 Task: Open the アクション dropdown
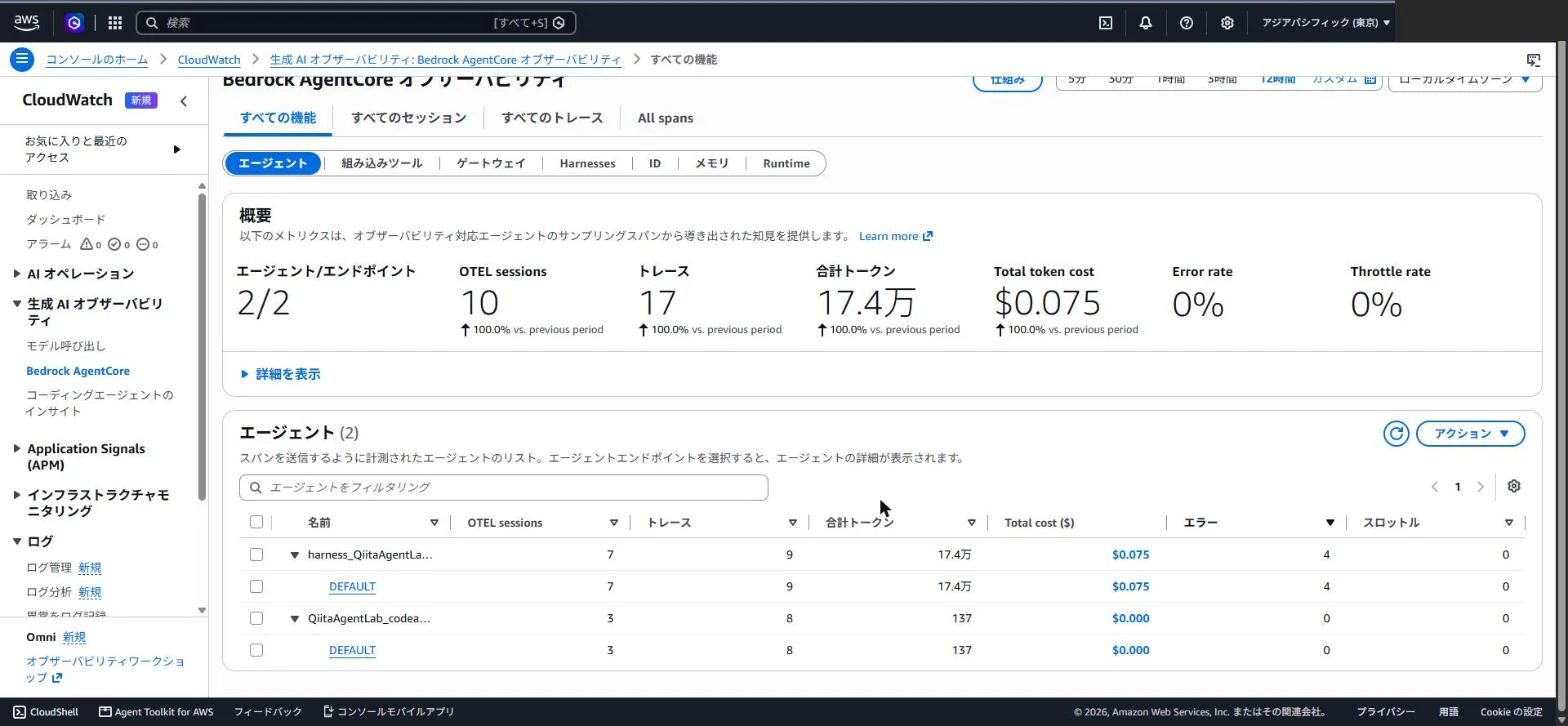(x=1470, y=433)
